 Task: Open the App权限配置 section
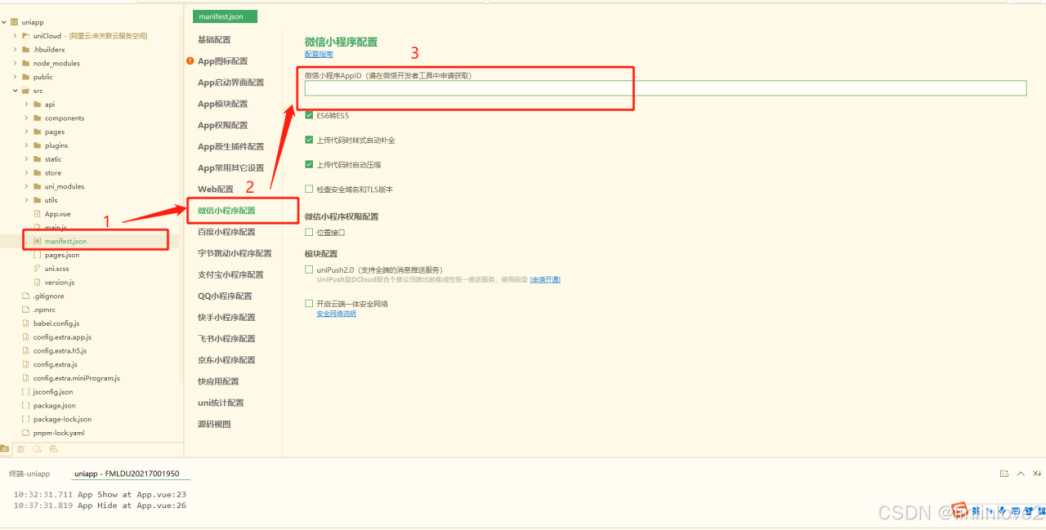point(223,125)
